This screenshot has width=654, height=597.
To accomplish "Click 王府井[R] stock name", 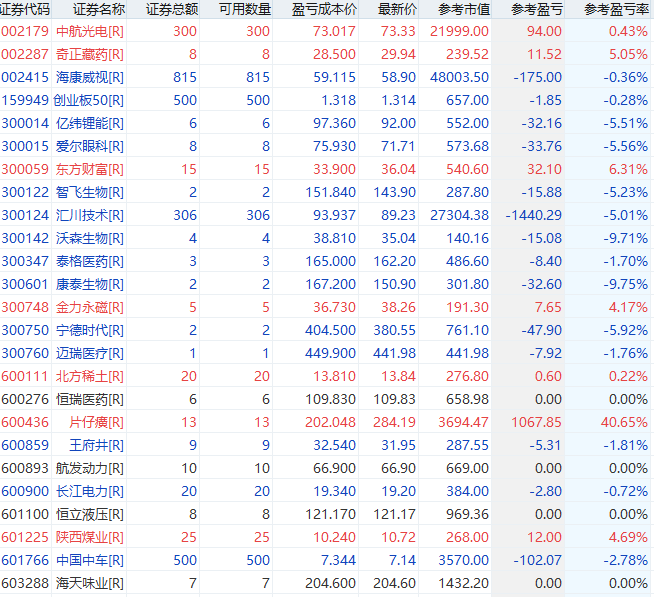I will (96, 445).
